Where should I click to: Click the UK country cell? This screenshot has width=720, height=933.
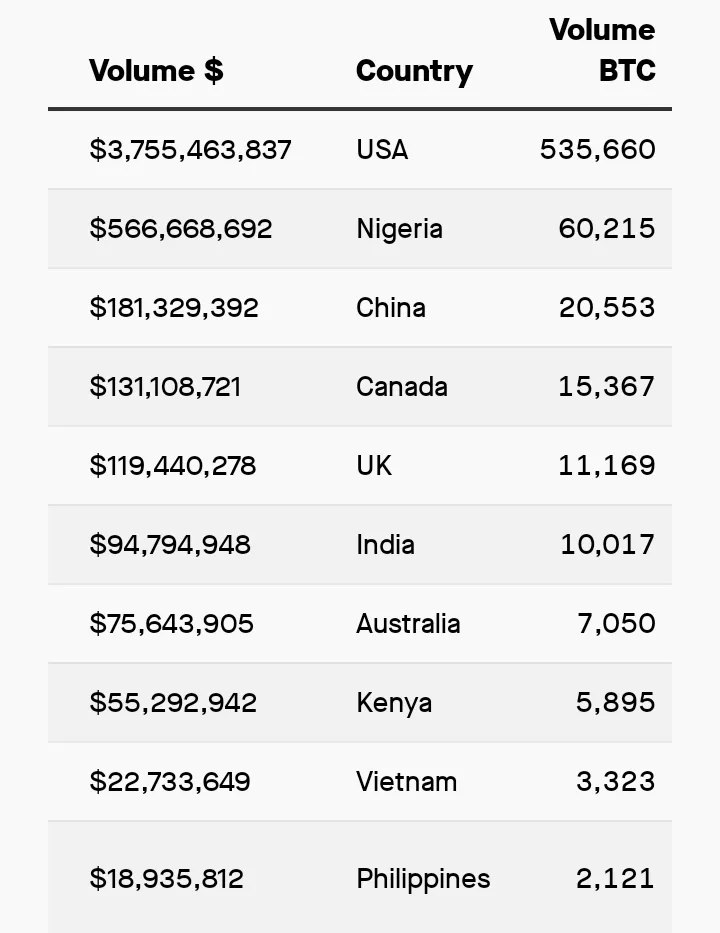click(374, 466)
